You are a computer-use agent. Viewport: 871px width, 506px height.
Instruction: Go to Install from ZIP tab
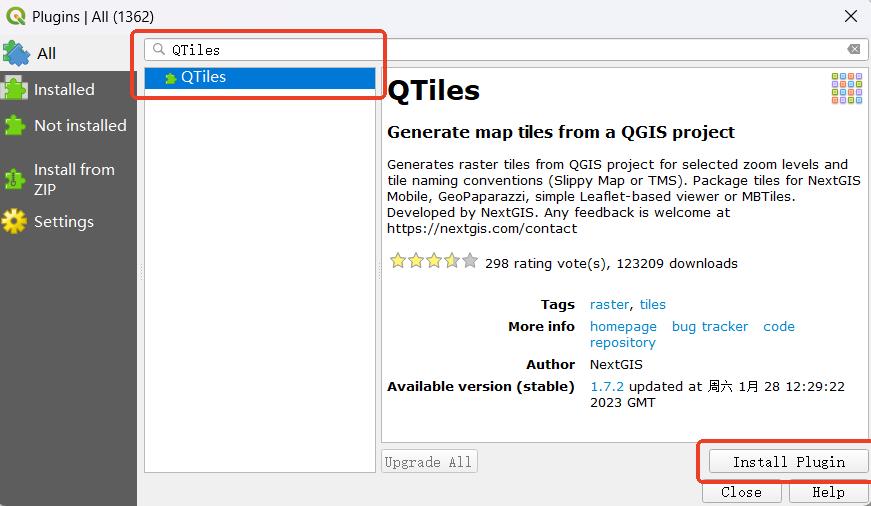point(68,179)
